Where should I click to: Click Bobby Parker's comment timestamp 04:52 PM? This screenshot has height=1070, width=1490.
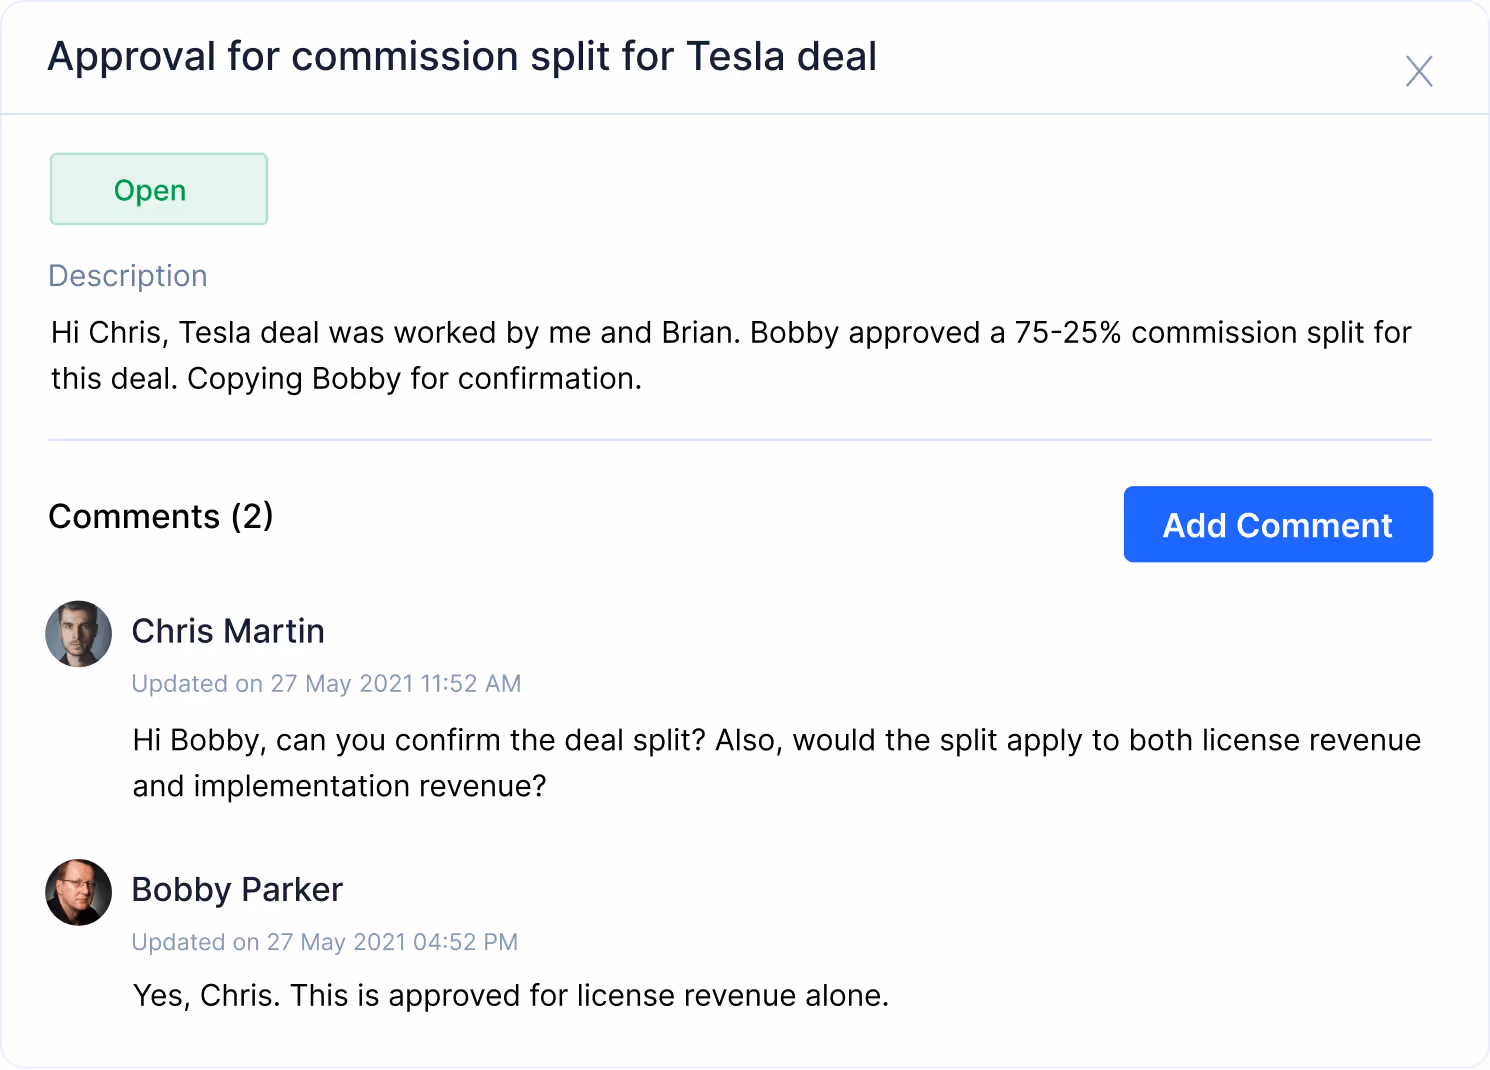click(325, 942)
